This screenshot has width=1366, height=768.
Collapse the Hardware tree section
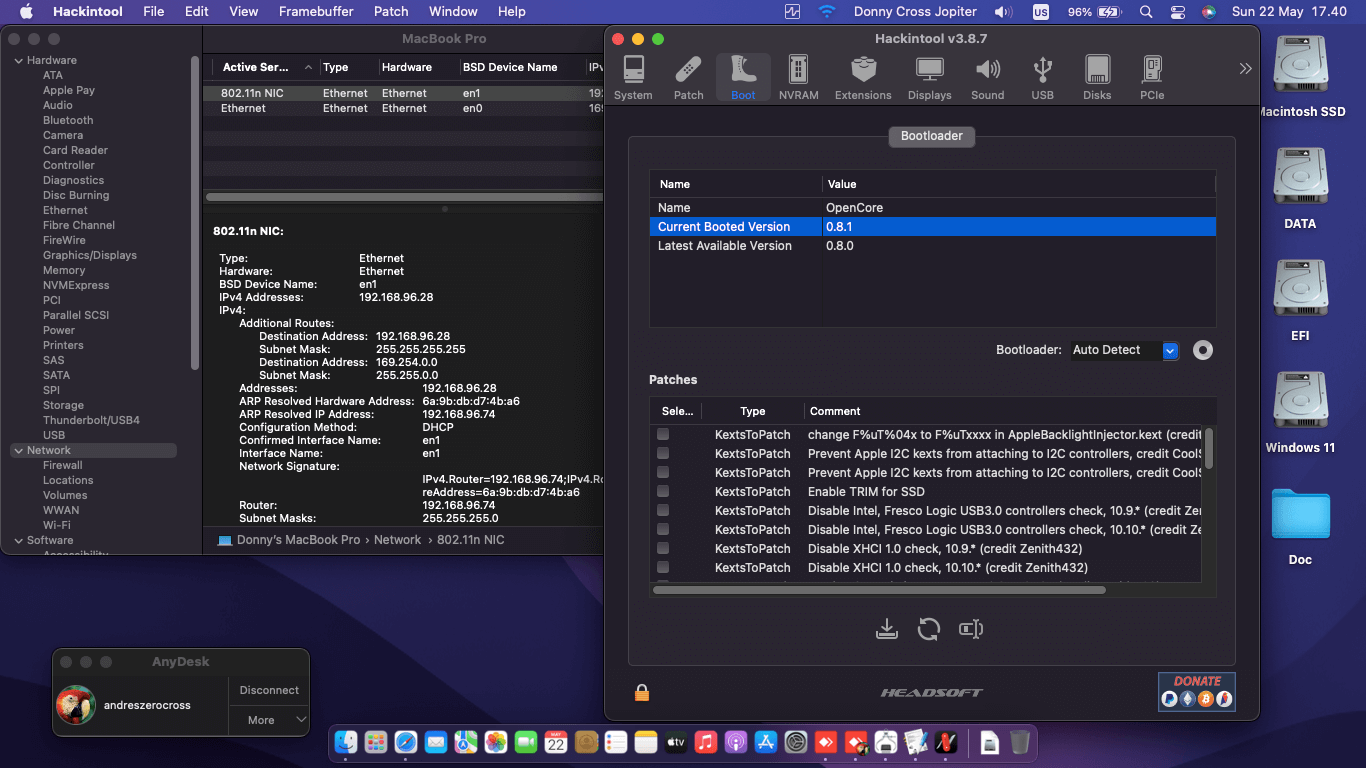[x=18, y=61]
